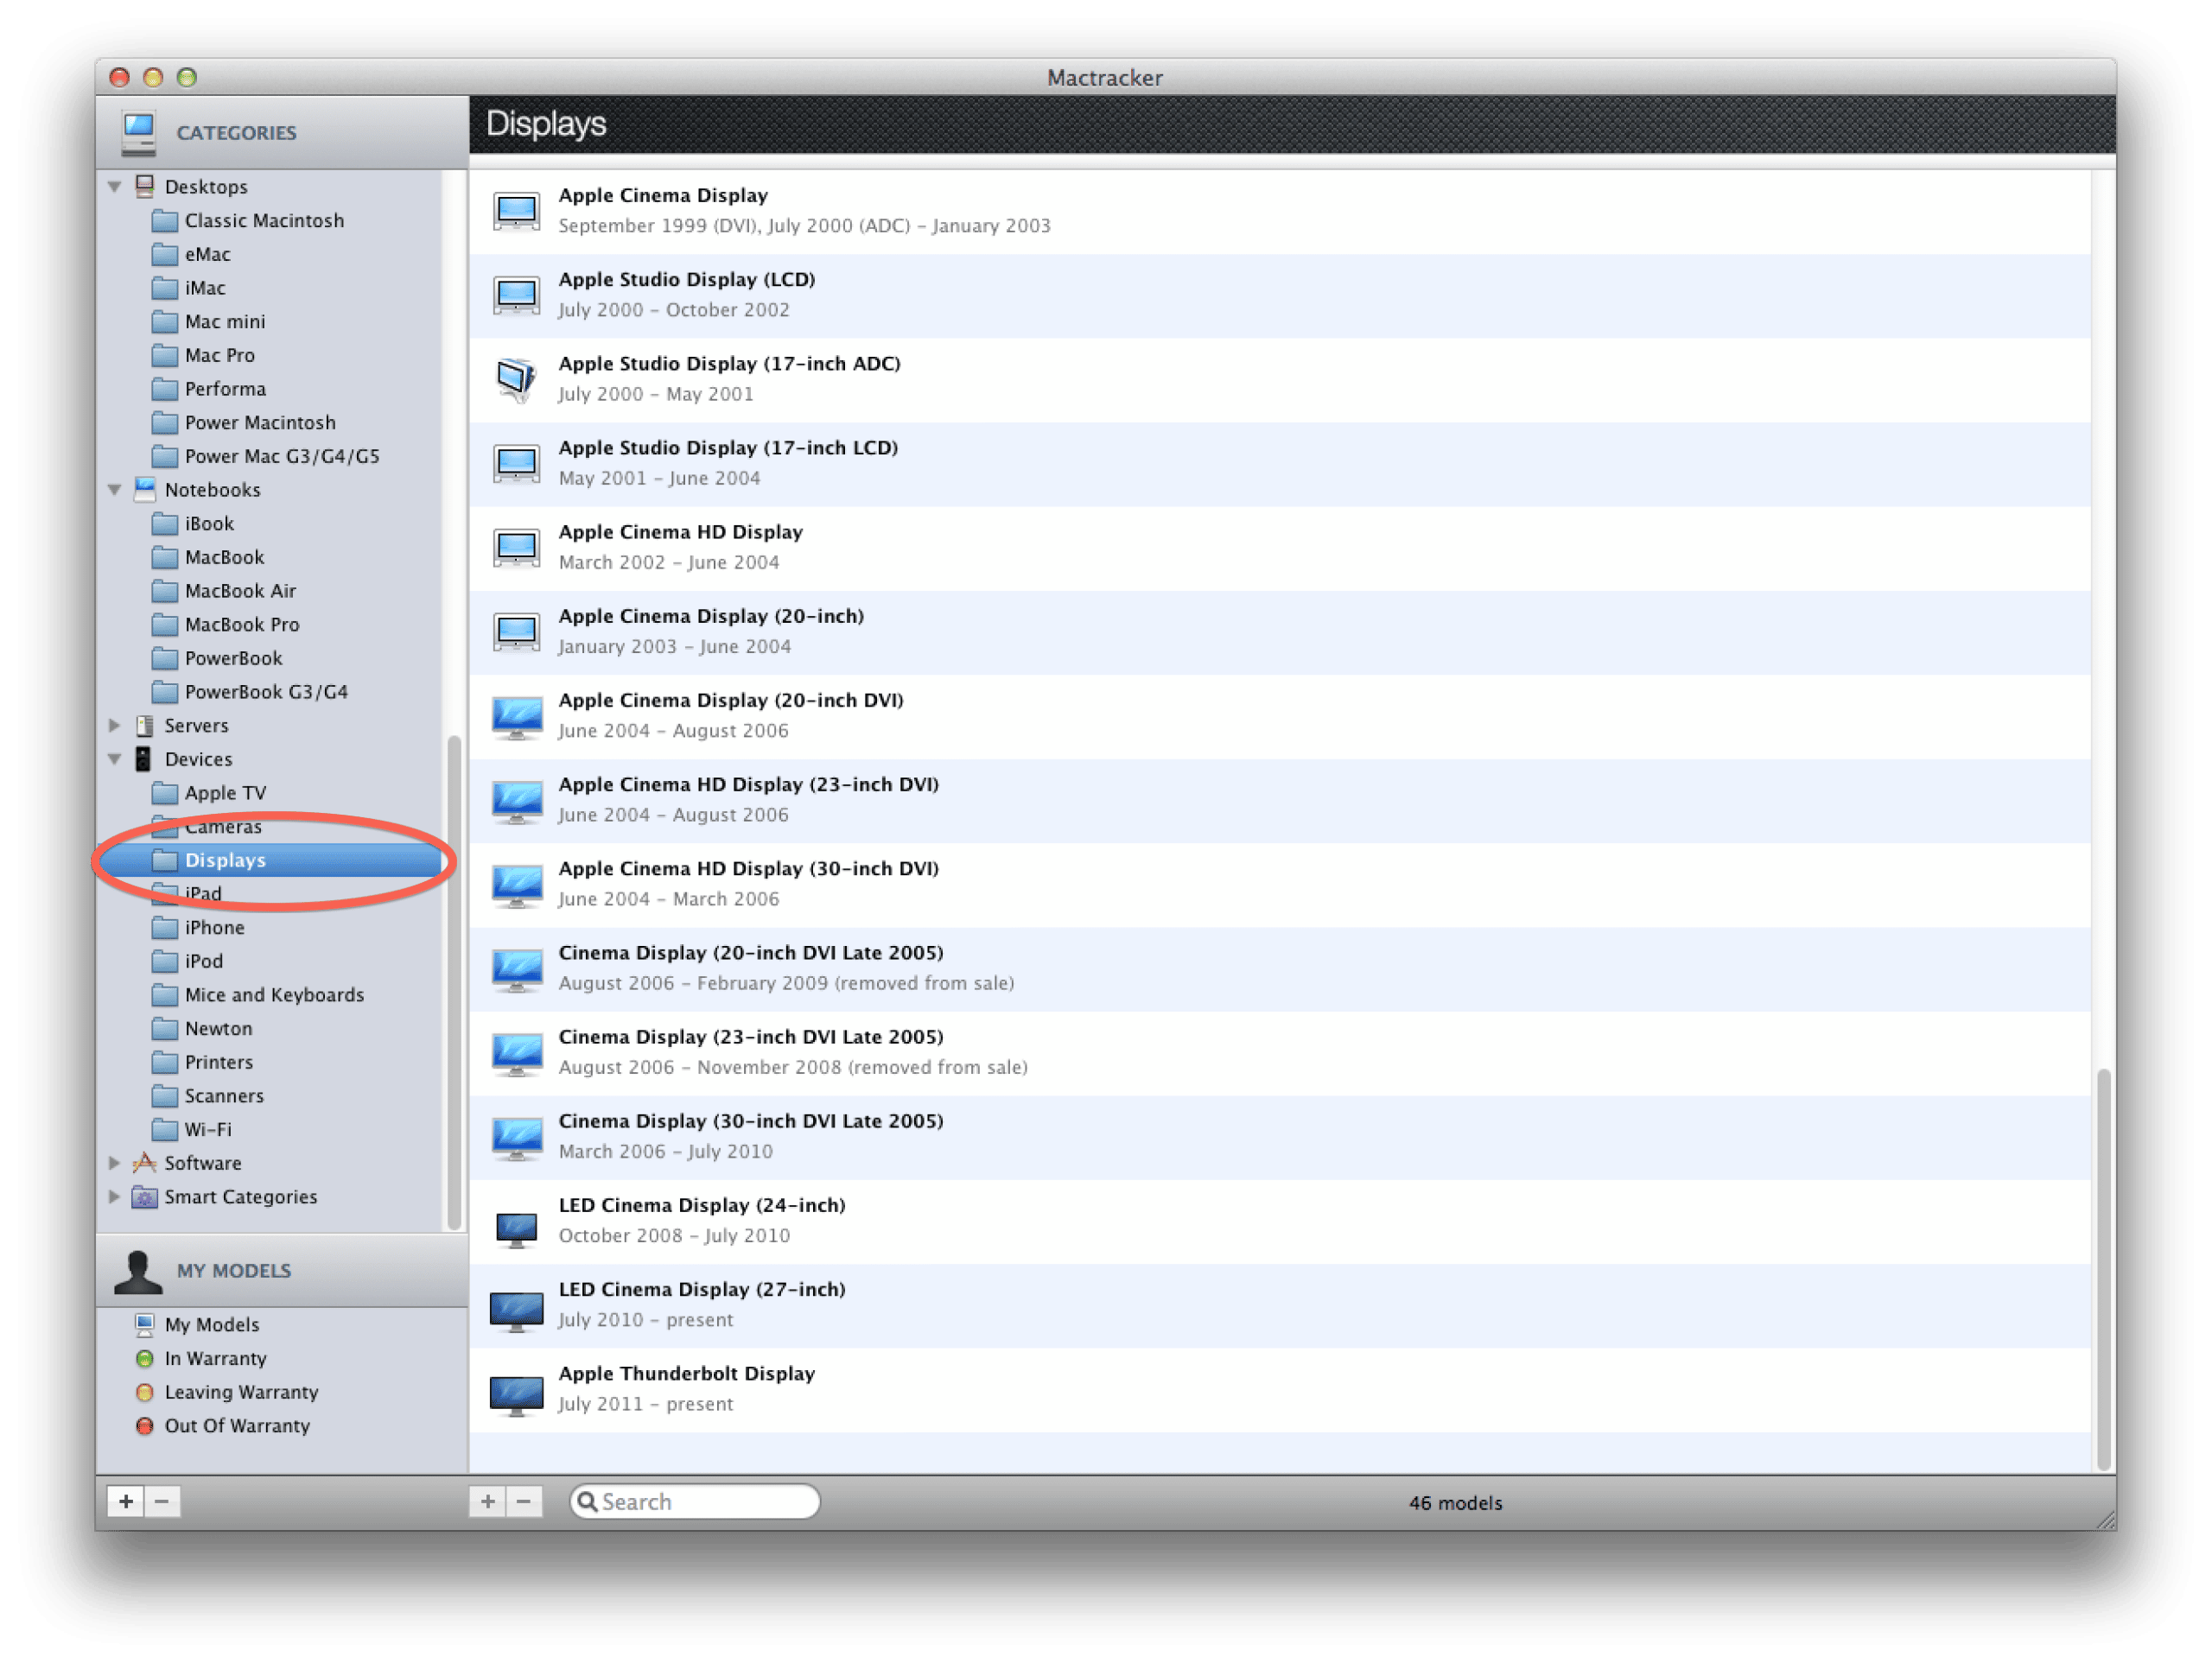Click into the Search field

(x=695, y=1501)
